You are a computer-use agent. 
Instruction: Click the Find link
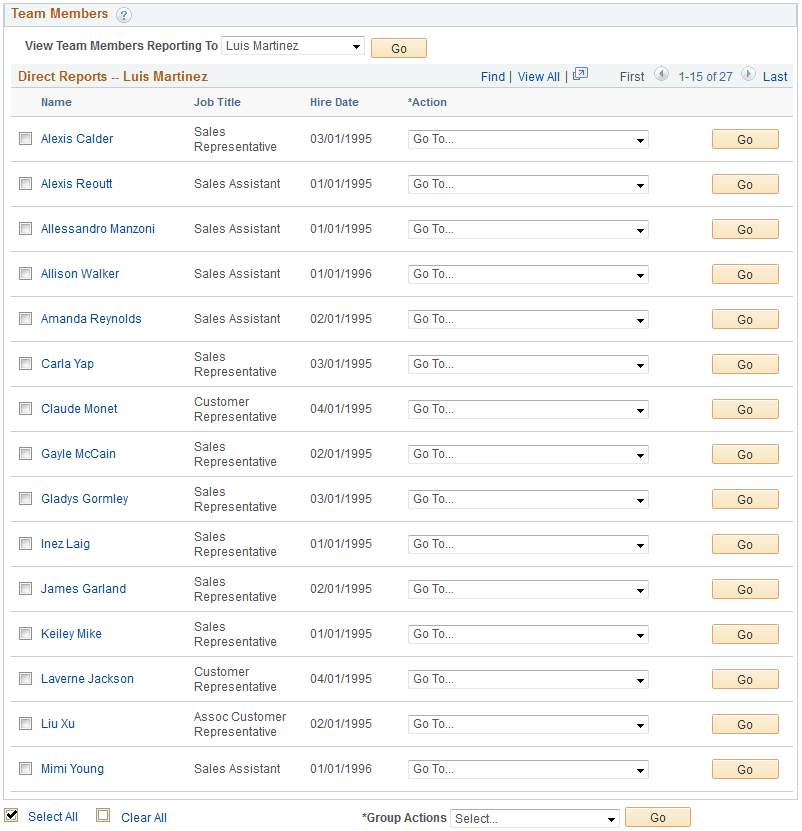point(492,76)
